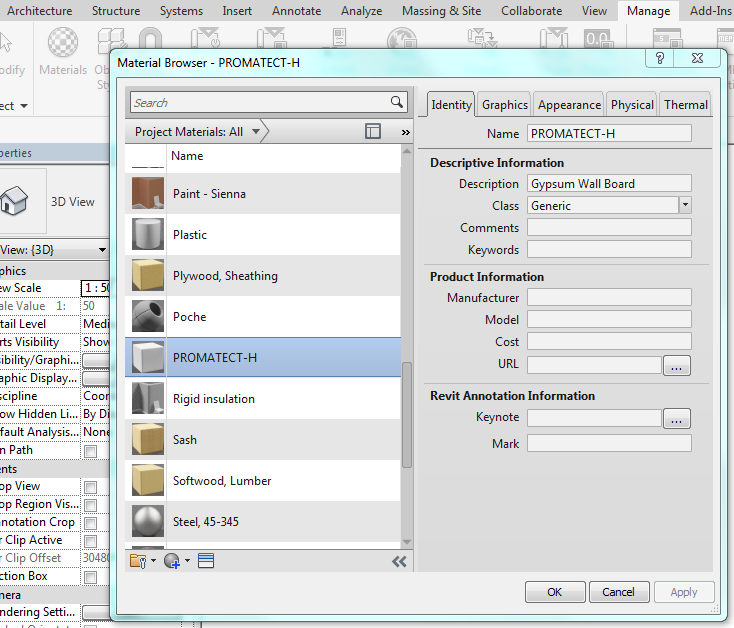
Task: Switch to the Appearance tab
Action: [569, 104]
